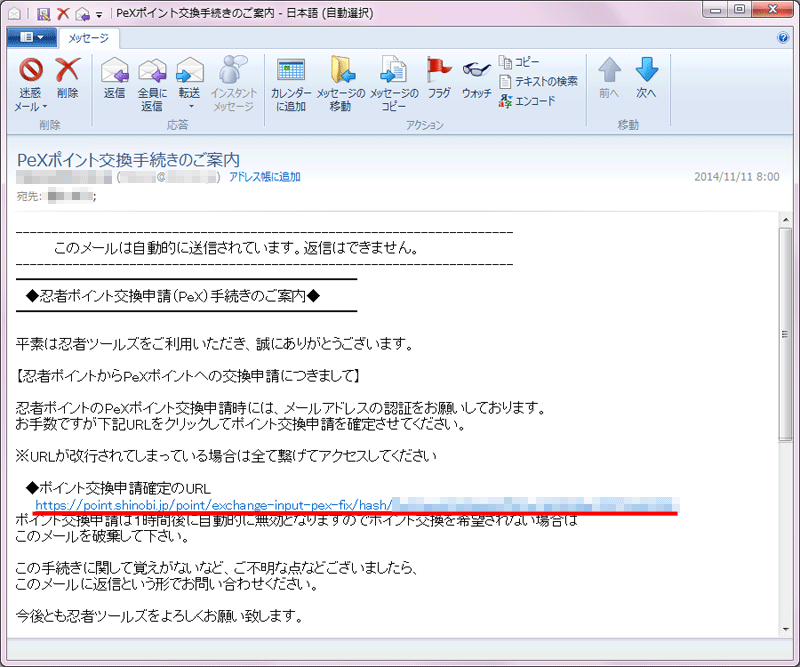The image size is (800, 667).
Task: Open the エンコード (Encoding) option
Action: click(x=527, y=101)
